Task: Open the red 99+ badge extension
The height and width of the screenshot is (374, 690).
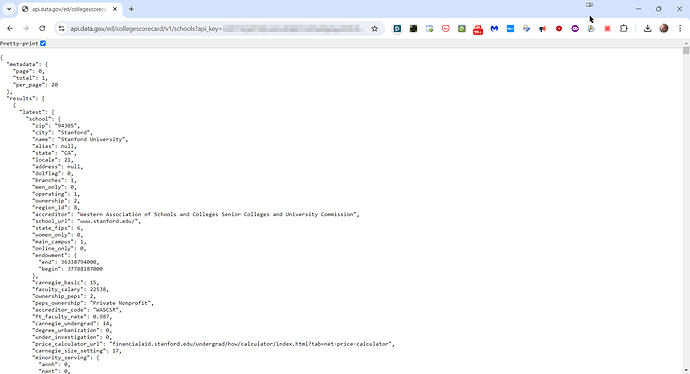Action: pyautogui.click(x=478, y=29)
